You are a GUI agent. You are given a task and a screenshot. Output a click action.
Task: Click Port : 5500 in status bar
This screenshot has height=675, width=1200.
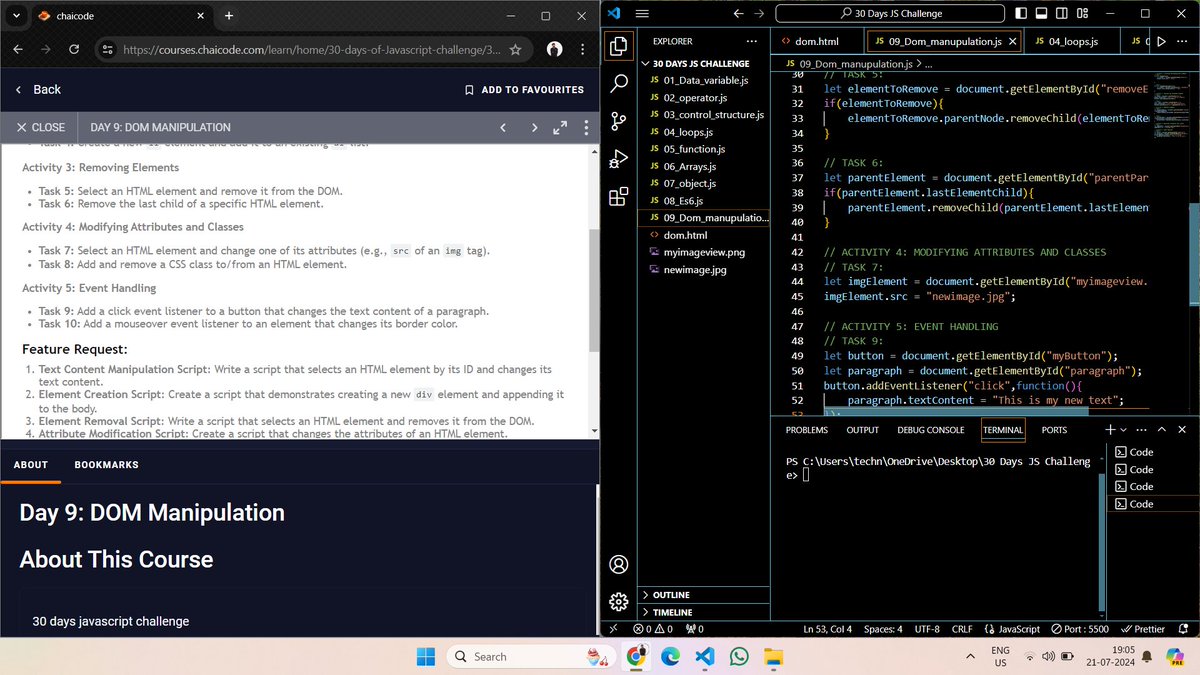click(x=1079, y=629)
